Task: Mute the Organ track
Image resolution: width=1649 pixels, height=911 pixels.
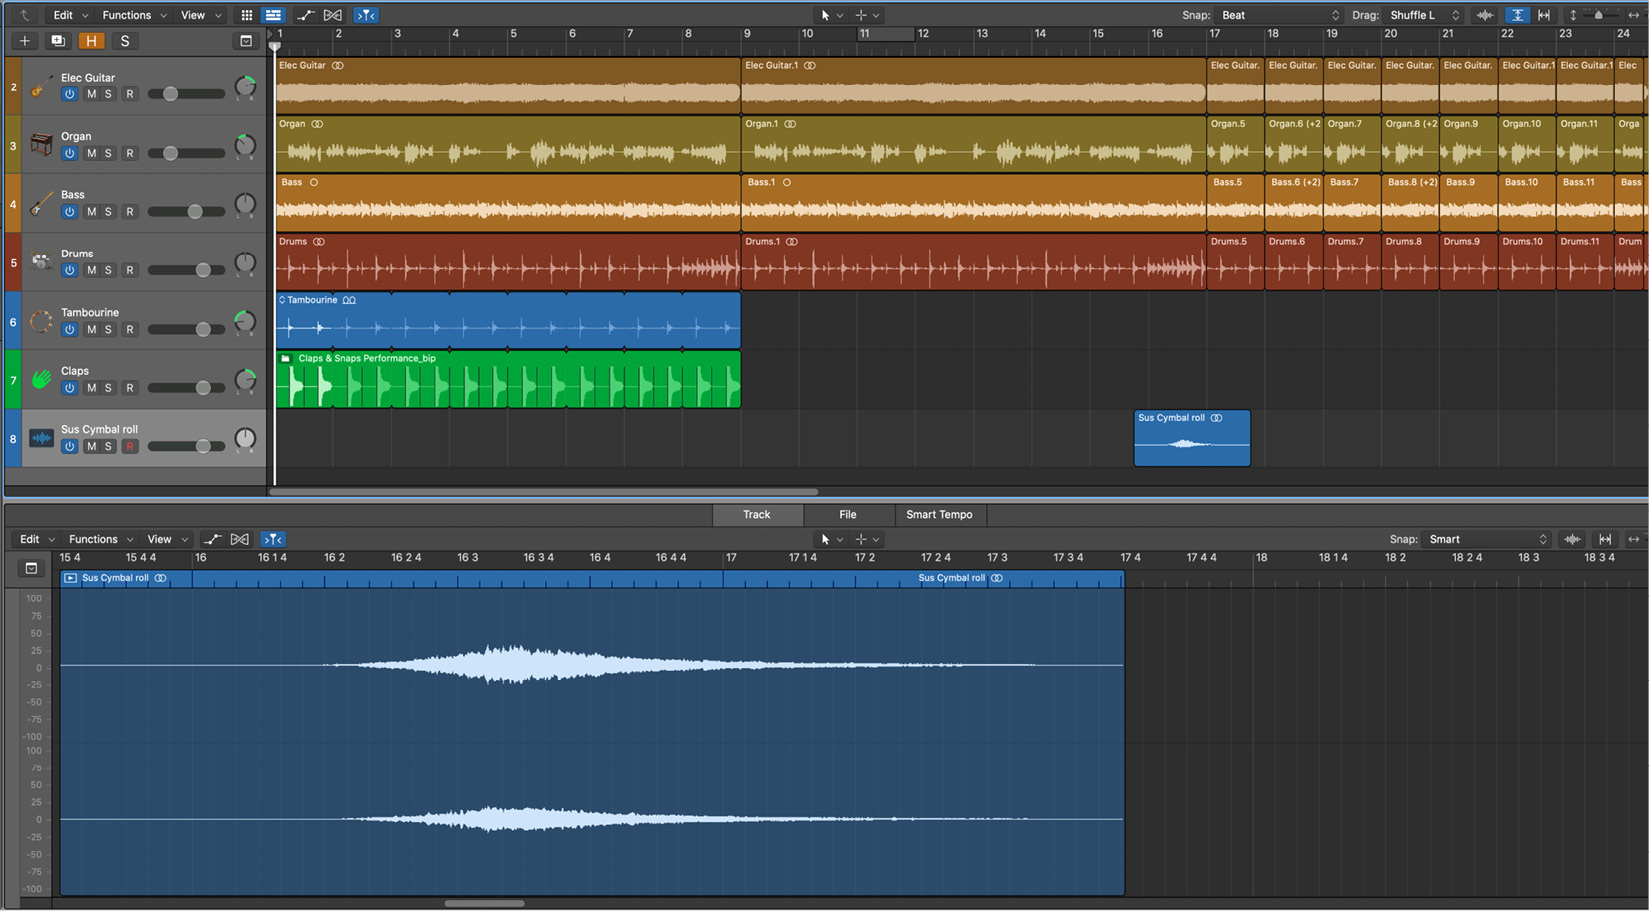Action: pos(91,153)
